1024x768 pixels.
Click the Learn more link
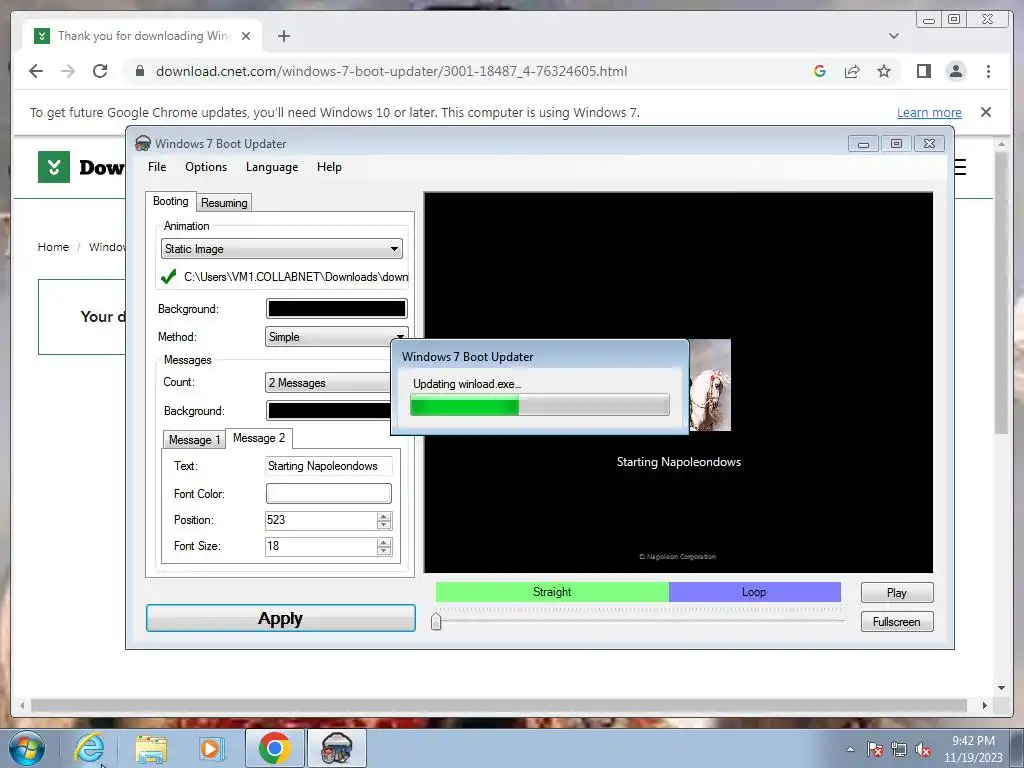(x=929, y=112)
